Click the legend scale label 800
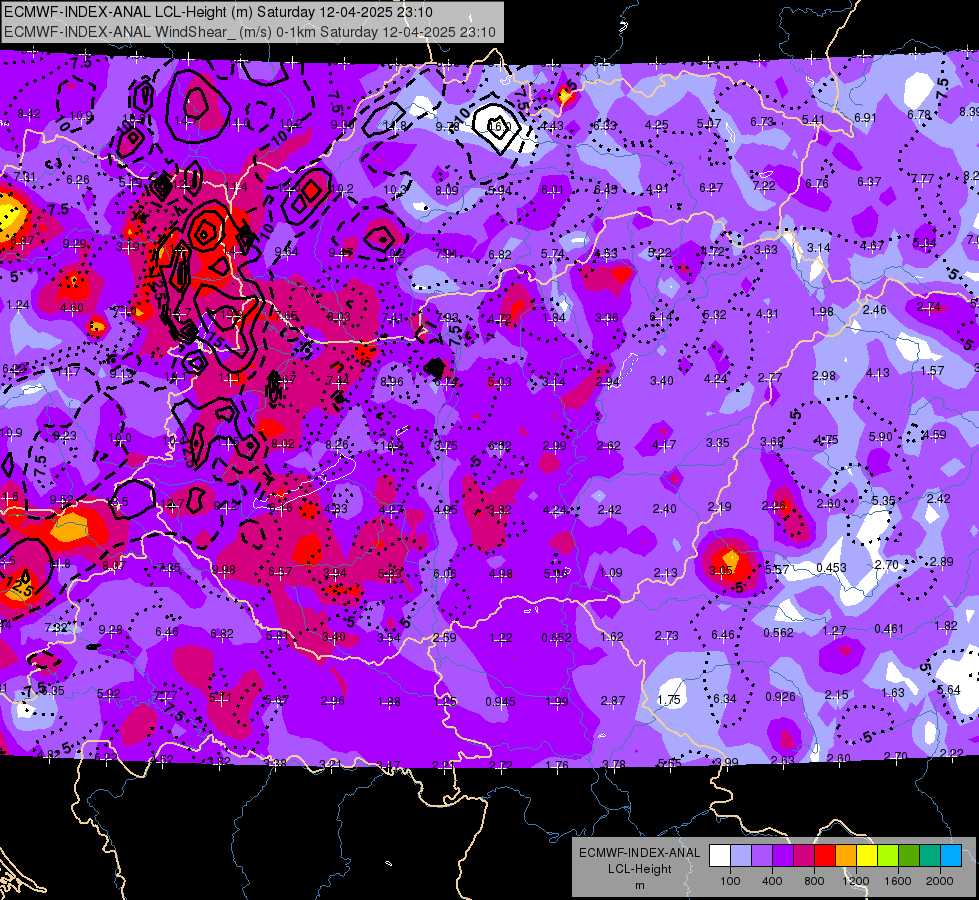The height and width of the screenshot is (900, 979). [814, 881]
